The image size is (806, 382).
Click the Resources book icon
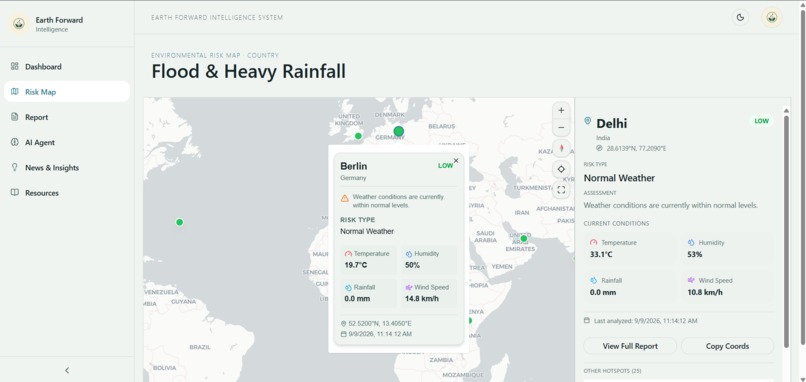14,192
